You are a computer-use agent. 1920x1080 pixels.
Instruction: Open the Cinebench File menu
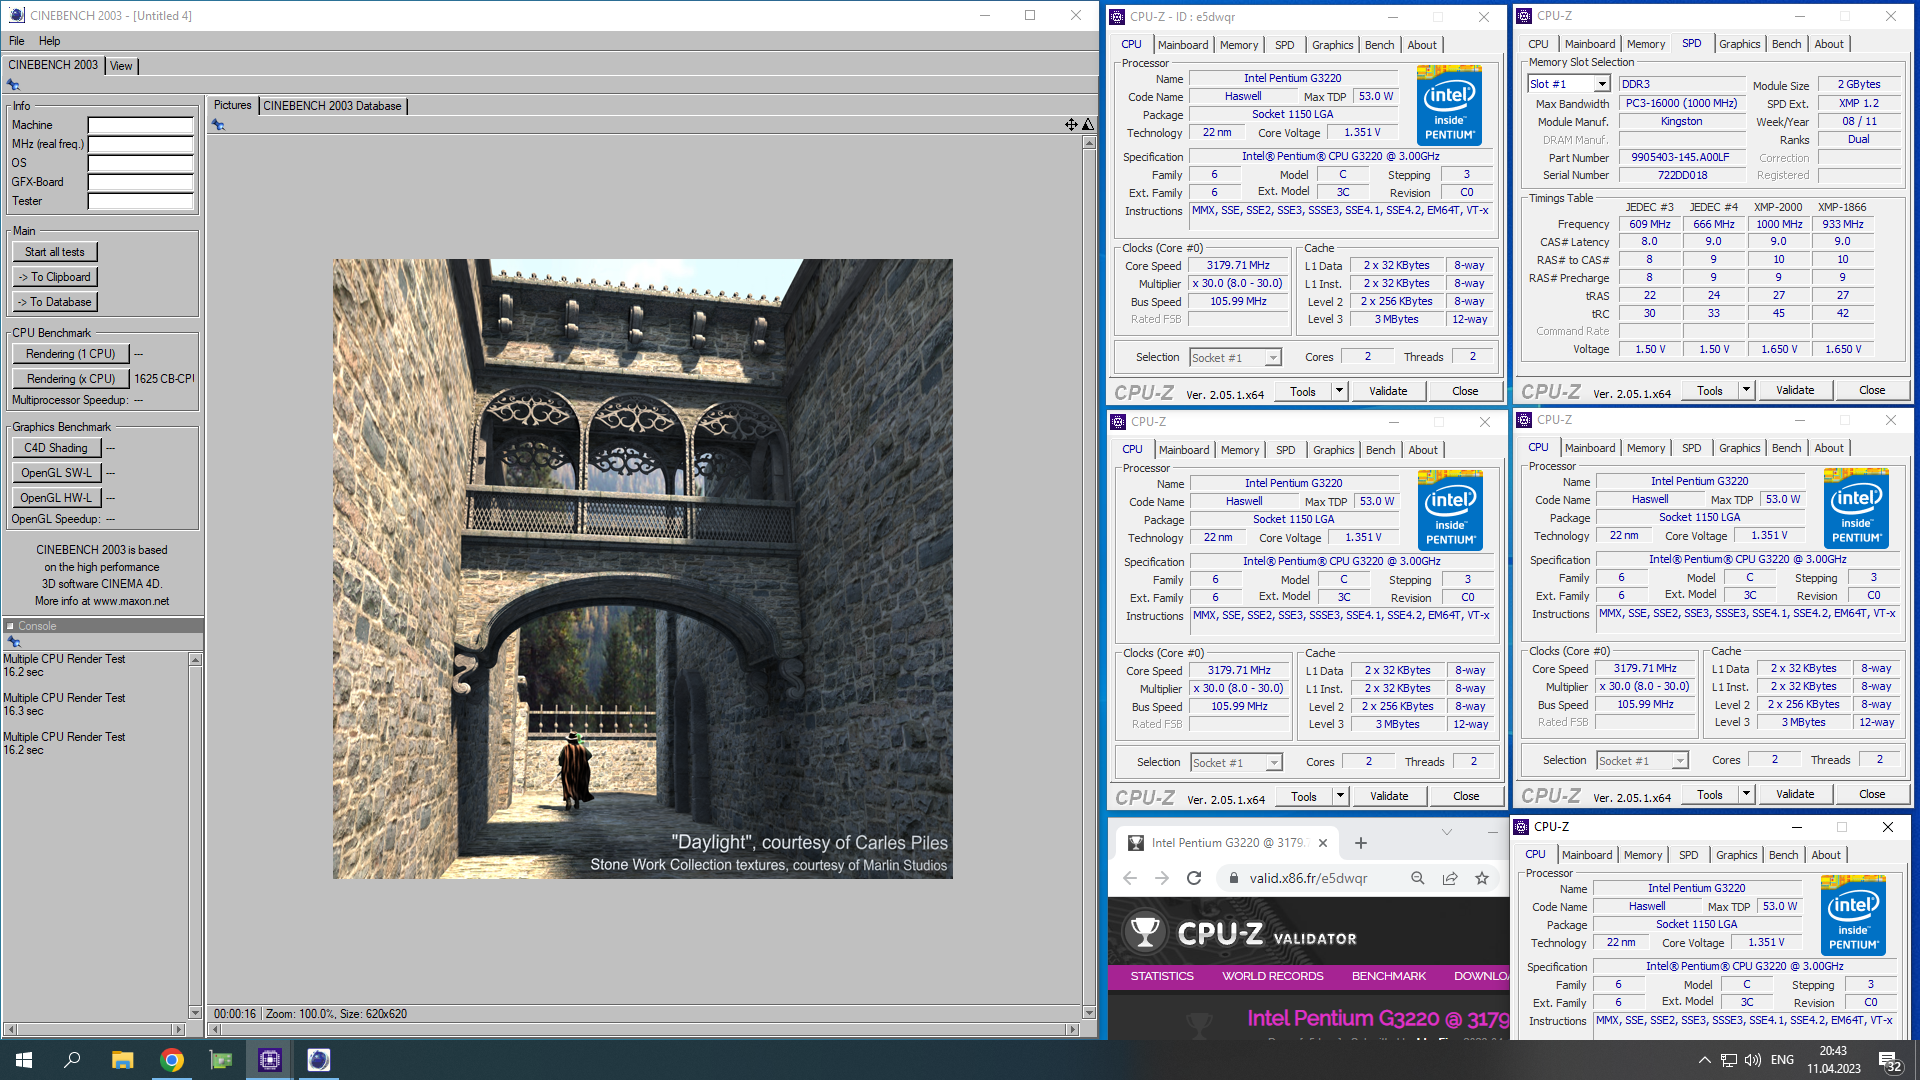click(17, 41)
